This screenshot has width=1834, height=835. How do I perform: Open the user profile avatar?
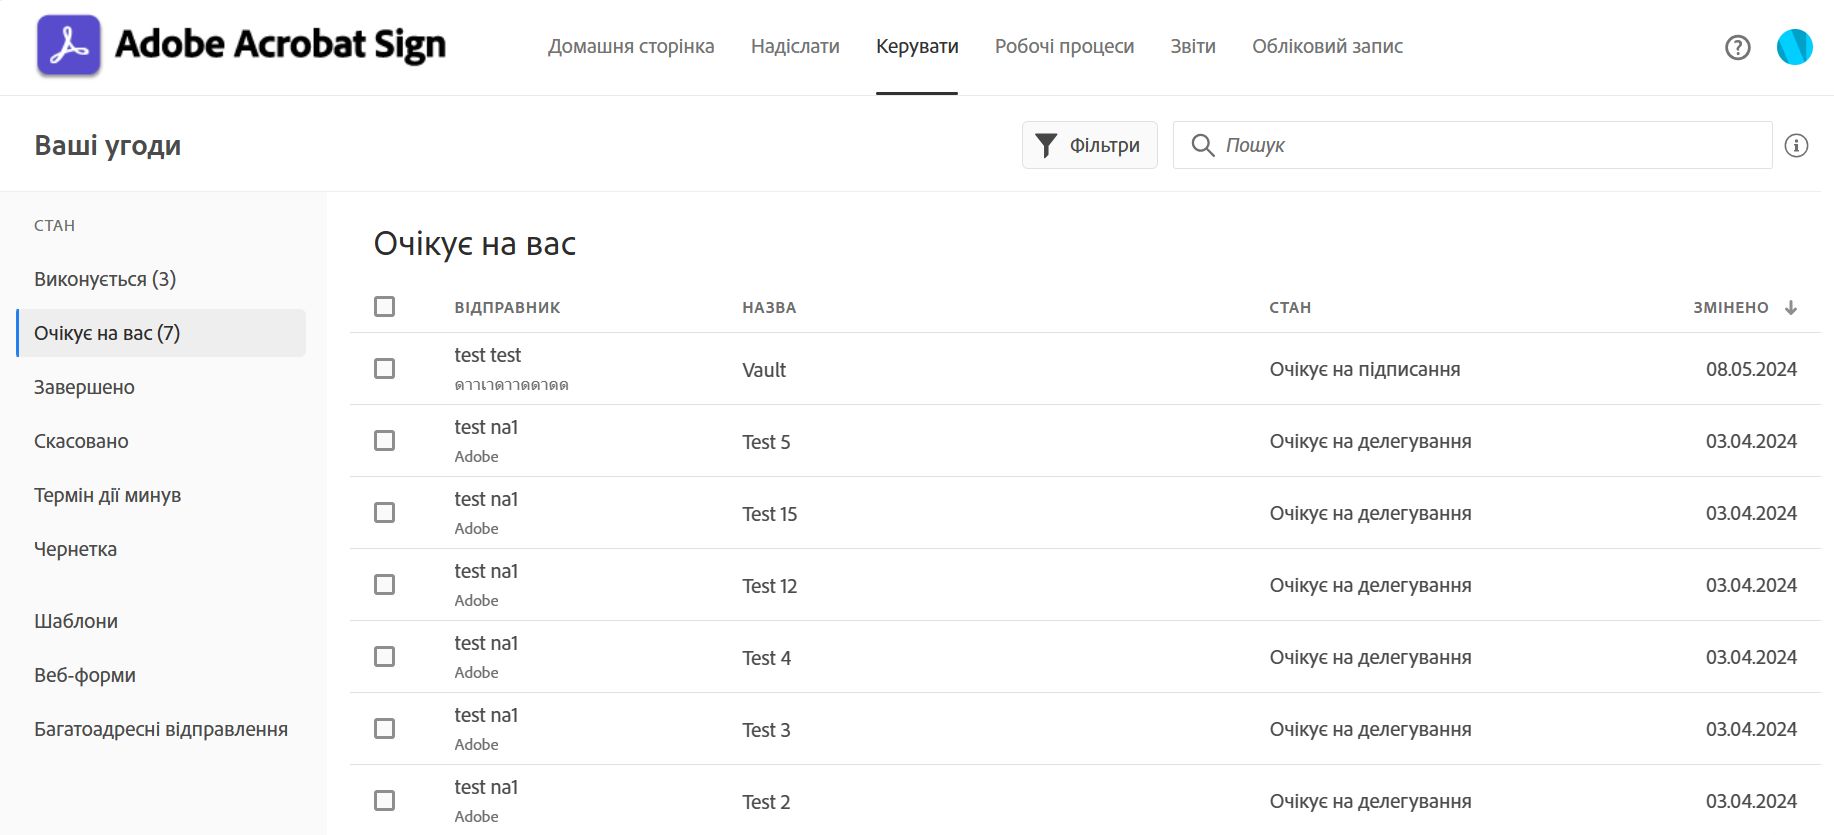click(x=1794, y=47)
